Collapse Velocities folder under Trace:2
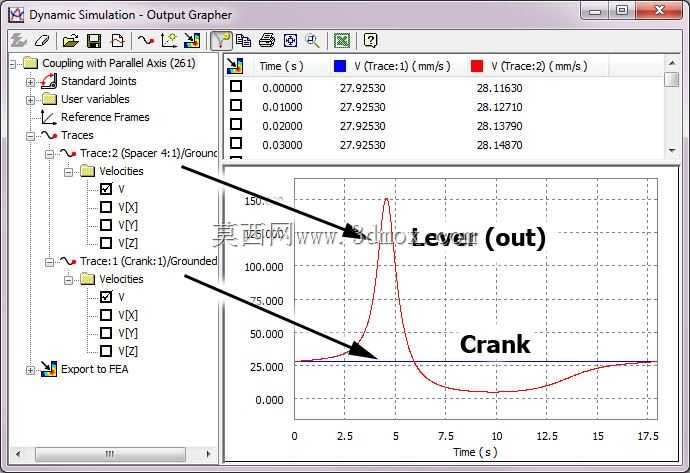Image resolution: width=690 pixels, height=473 pixels. (x=68, y=172)
